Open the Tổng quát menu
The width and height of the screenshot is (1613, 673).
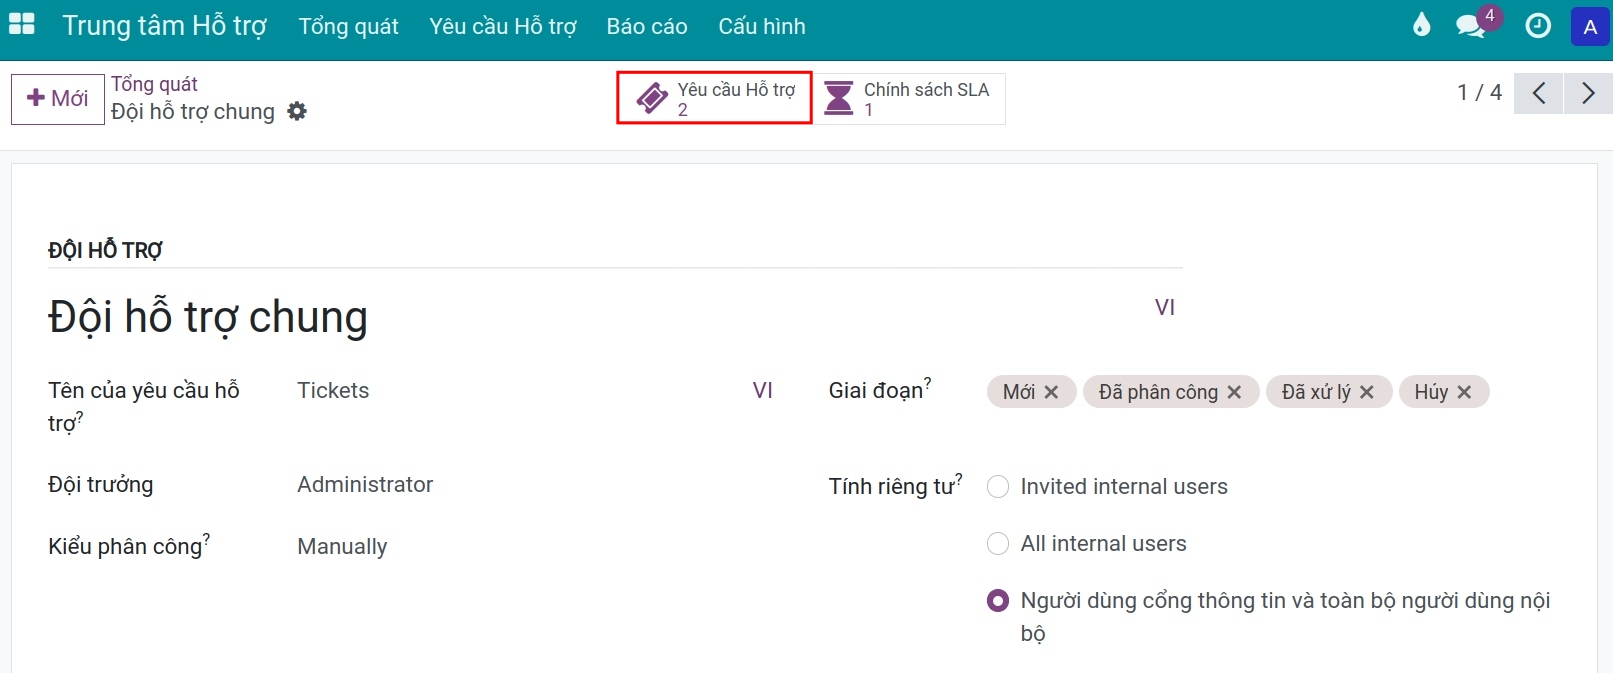point(348,27)
